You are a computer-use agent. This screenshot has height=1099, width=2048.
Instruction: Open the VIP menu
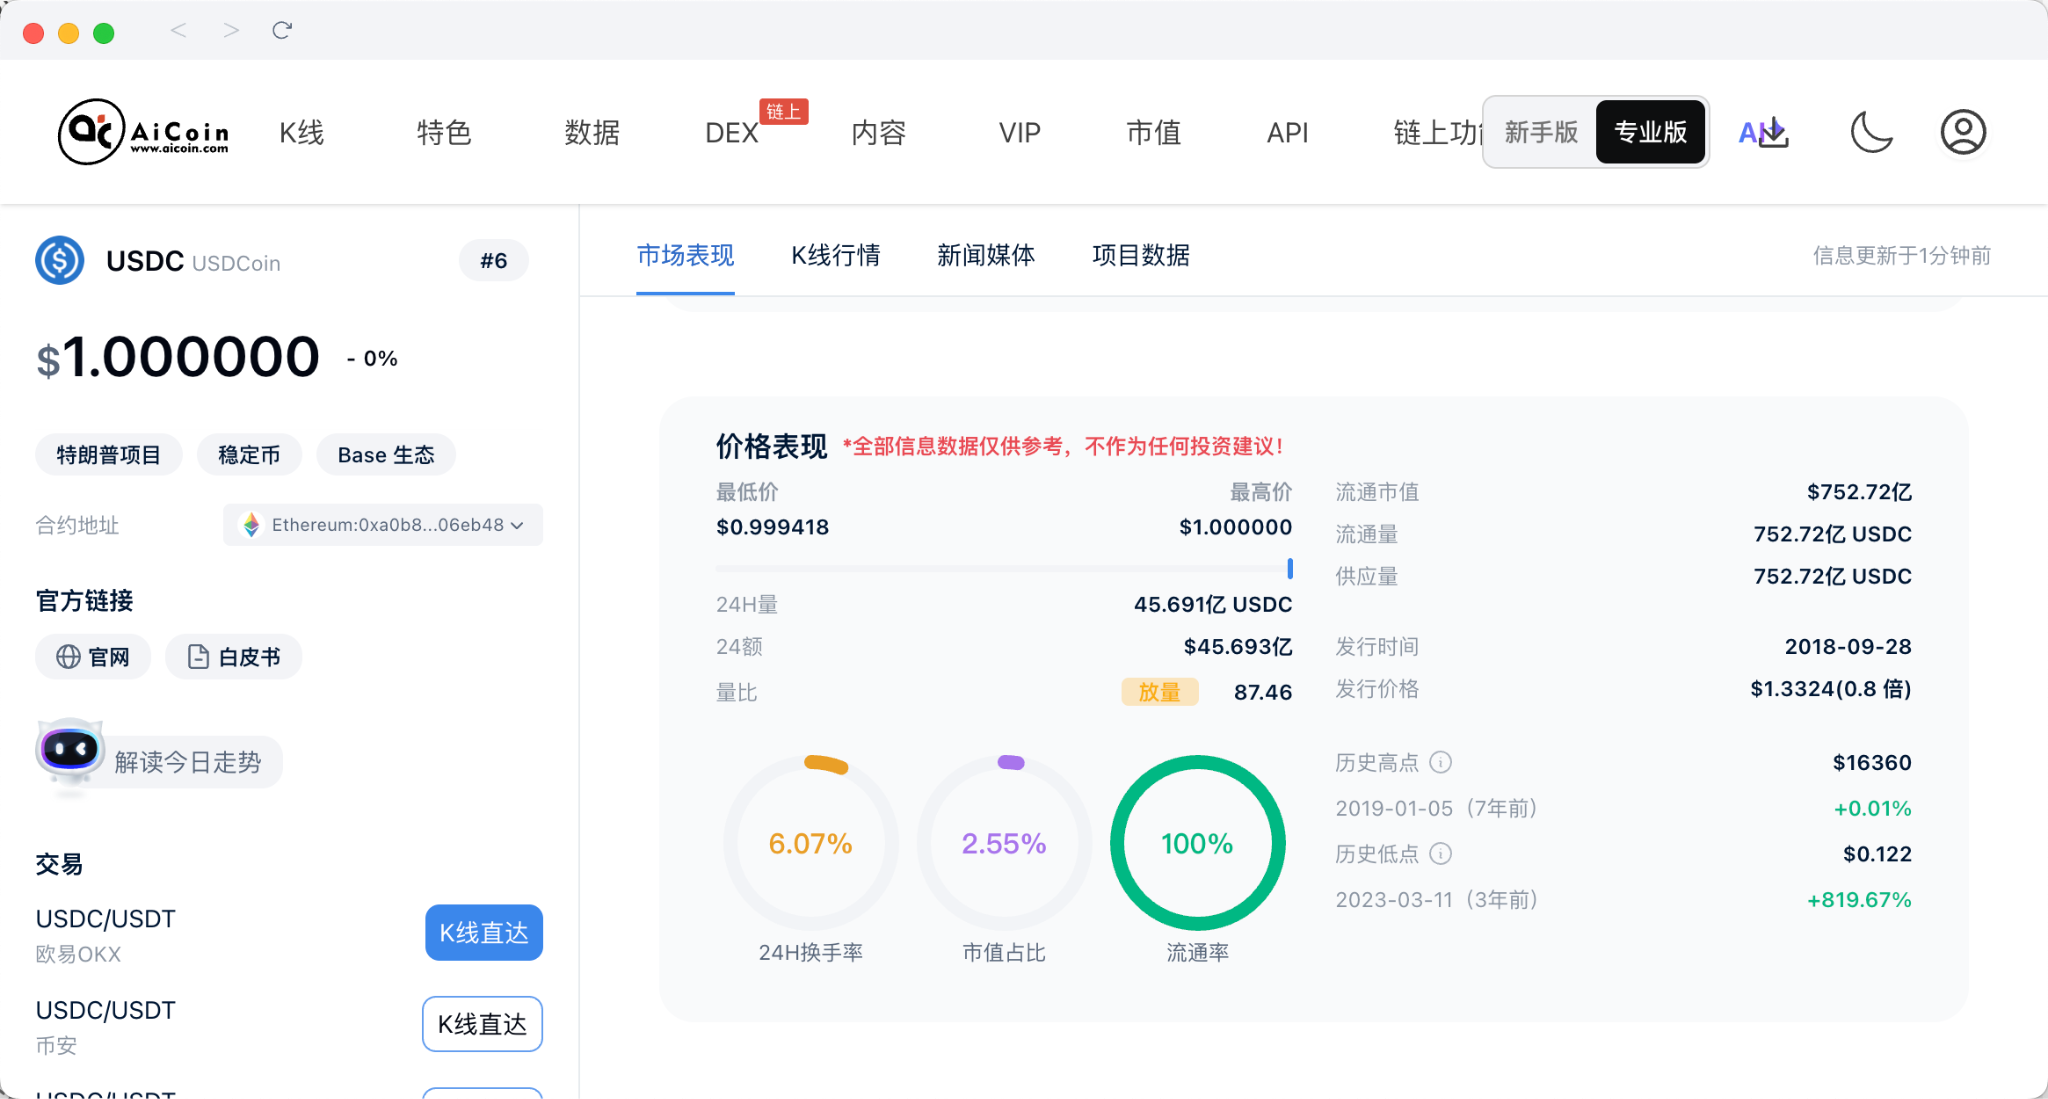[1020, 132]
